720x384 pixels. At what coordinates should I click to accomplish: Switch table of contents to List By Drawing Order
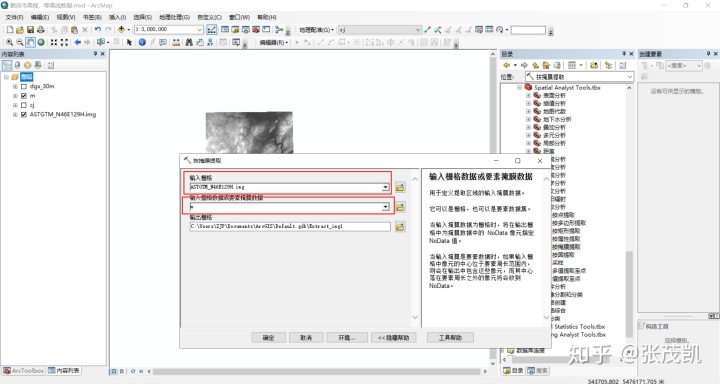(7, 65)
